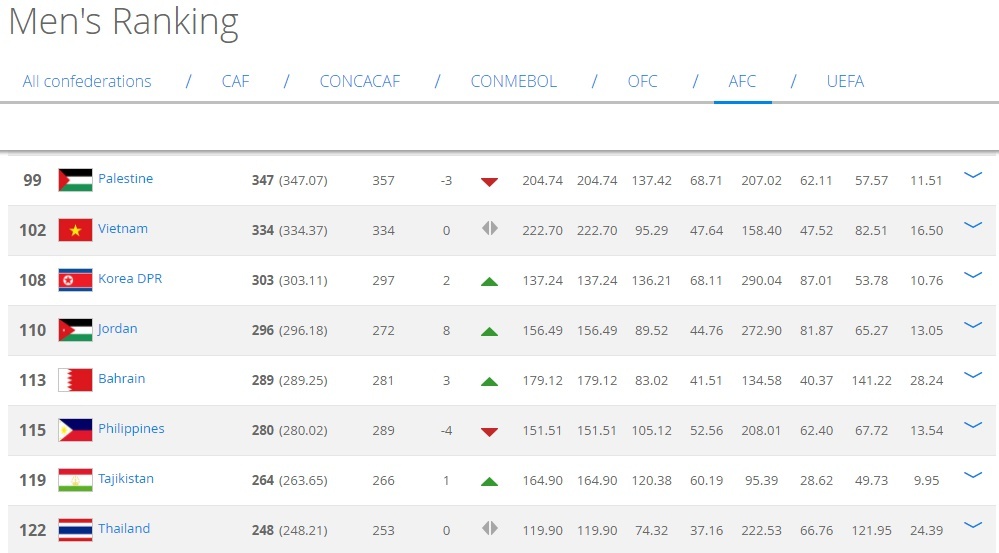Expand the Jordan row details chevron
The image size is (999, 553).
pos(972,326)
